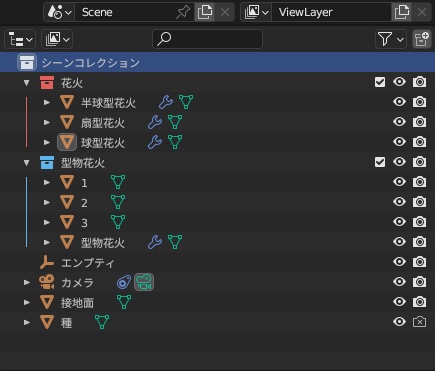Collapse the 花火 collection
The height and width of the screenshot is (371, 435).
coord(26,82)
